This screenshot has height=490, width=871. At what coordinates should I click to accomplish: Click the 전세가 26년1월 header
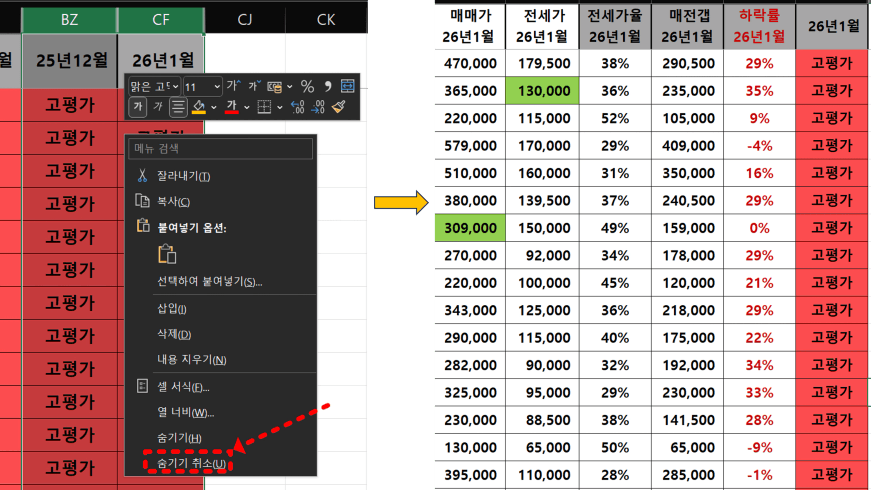point(542,27)
